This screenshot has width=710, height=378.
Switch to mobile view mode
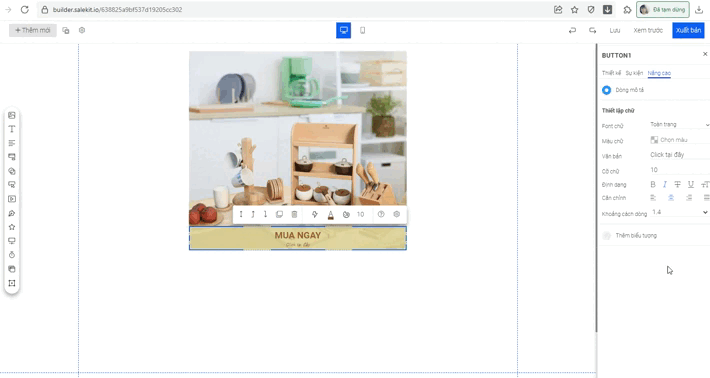tap(363, 30)
